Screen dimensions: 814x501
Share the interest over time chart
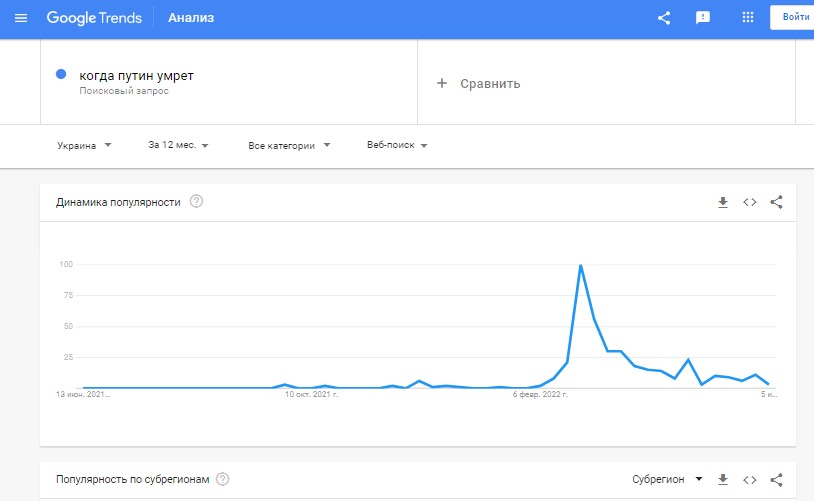(777, 202)
